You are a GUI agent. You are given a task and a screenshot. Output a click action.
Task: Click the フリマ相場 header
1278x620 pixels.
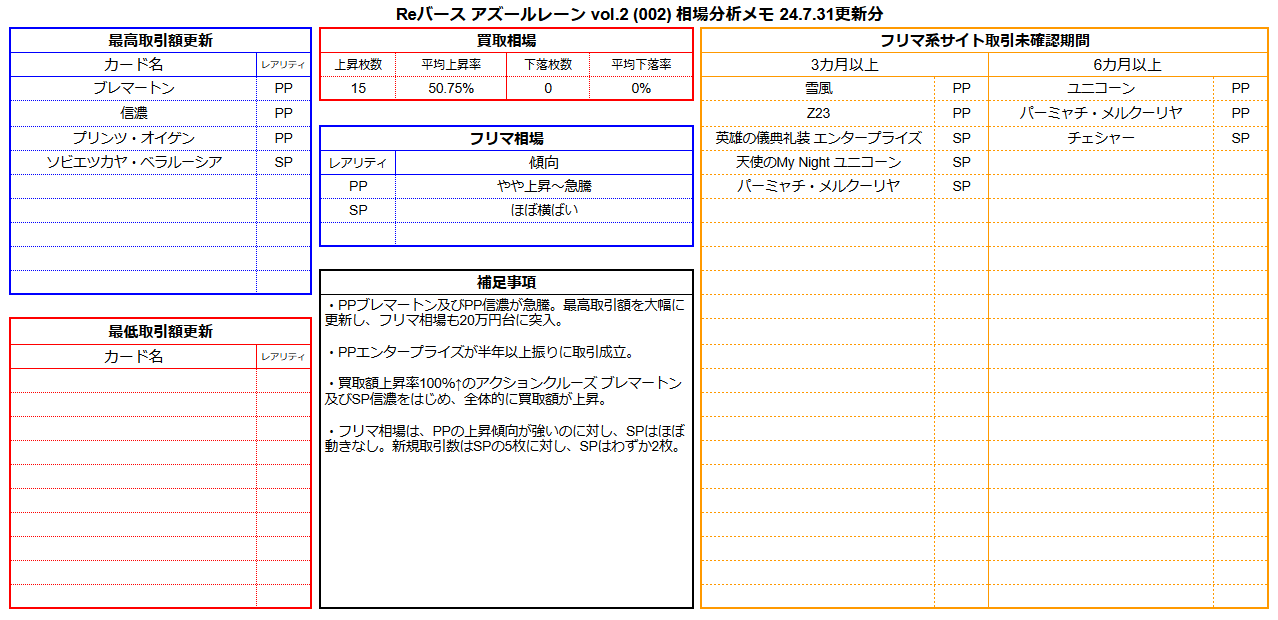coord(506,138)
